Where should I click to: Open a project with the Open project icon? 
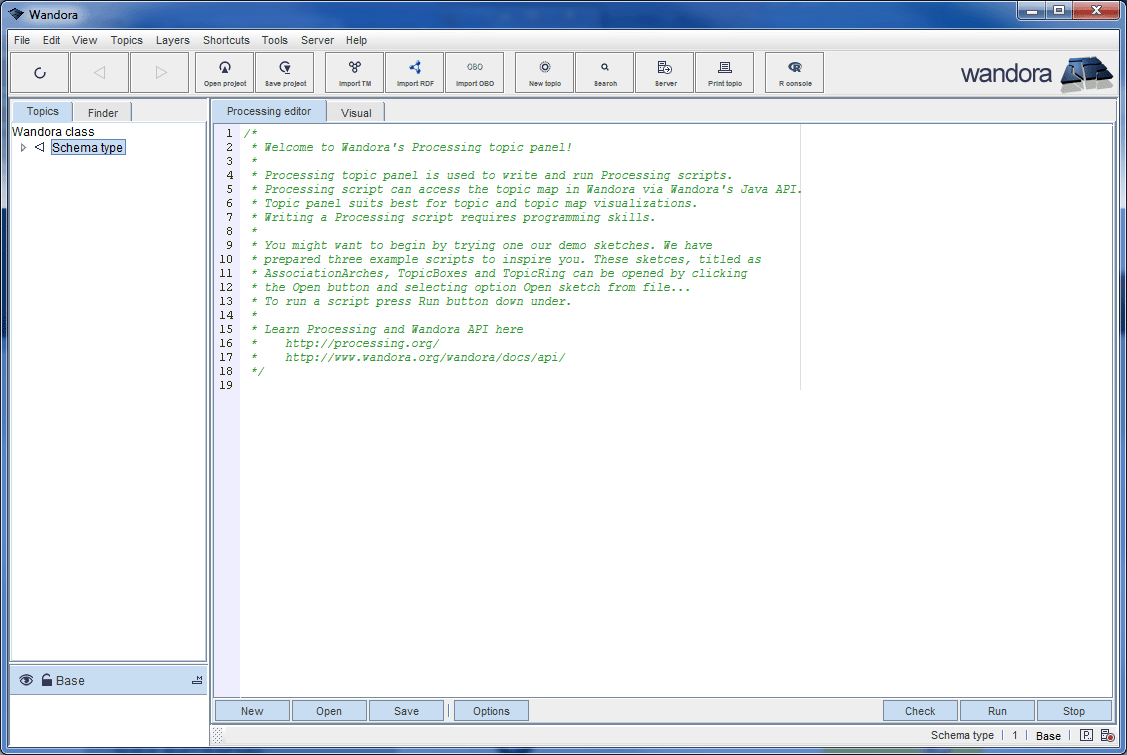(224, 71)
